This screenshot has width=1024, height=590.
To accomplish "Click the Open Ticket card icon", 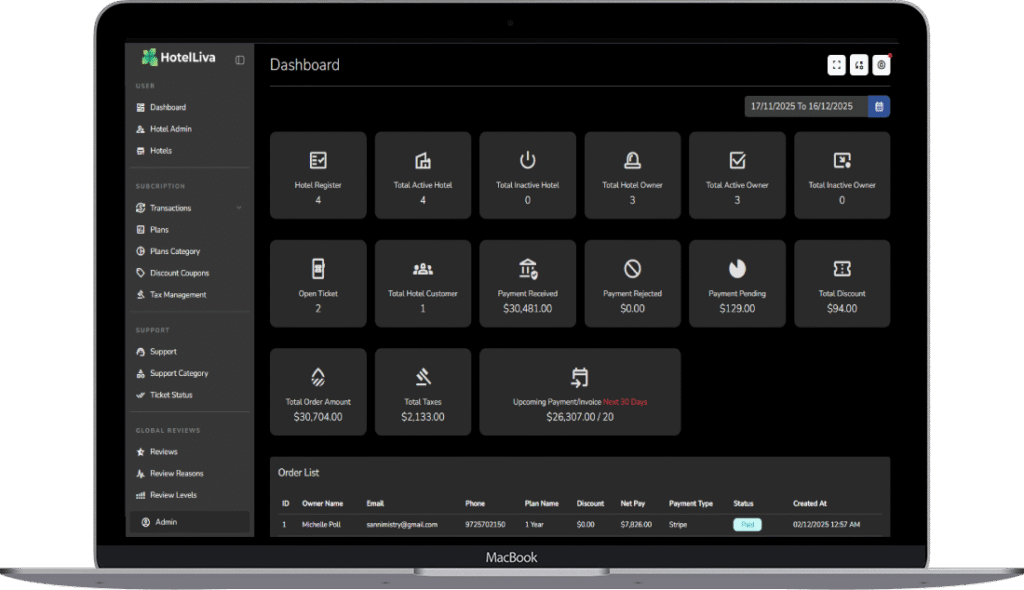I will coord(318,268).
